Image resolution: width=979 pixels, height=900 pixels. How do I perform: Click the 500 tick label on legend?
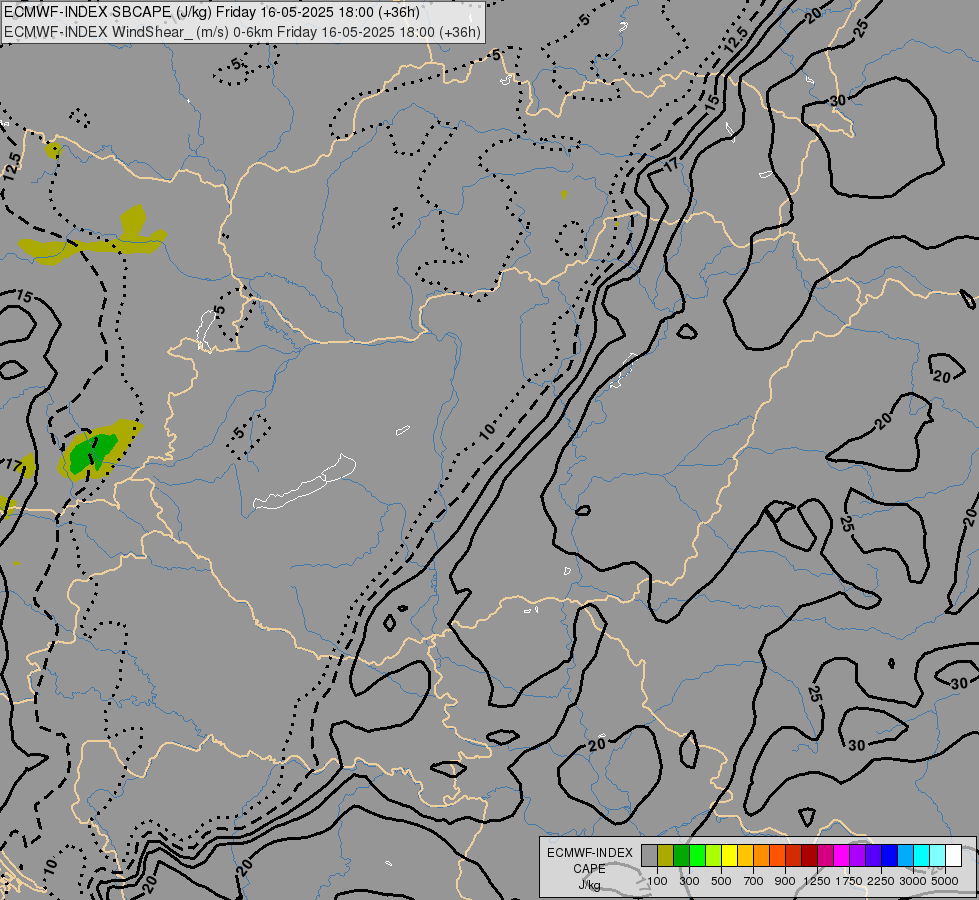pyautogui.click(x=721, y=881)
